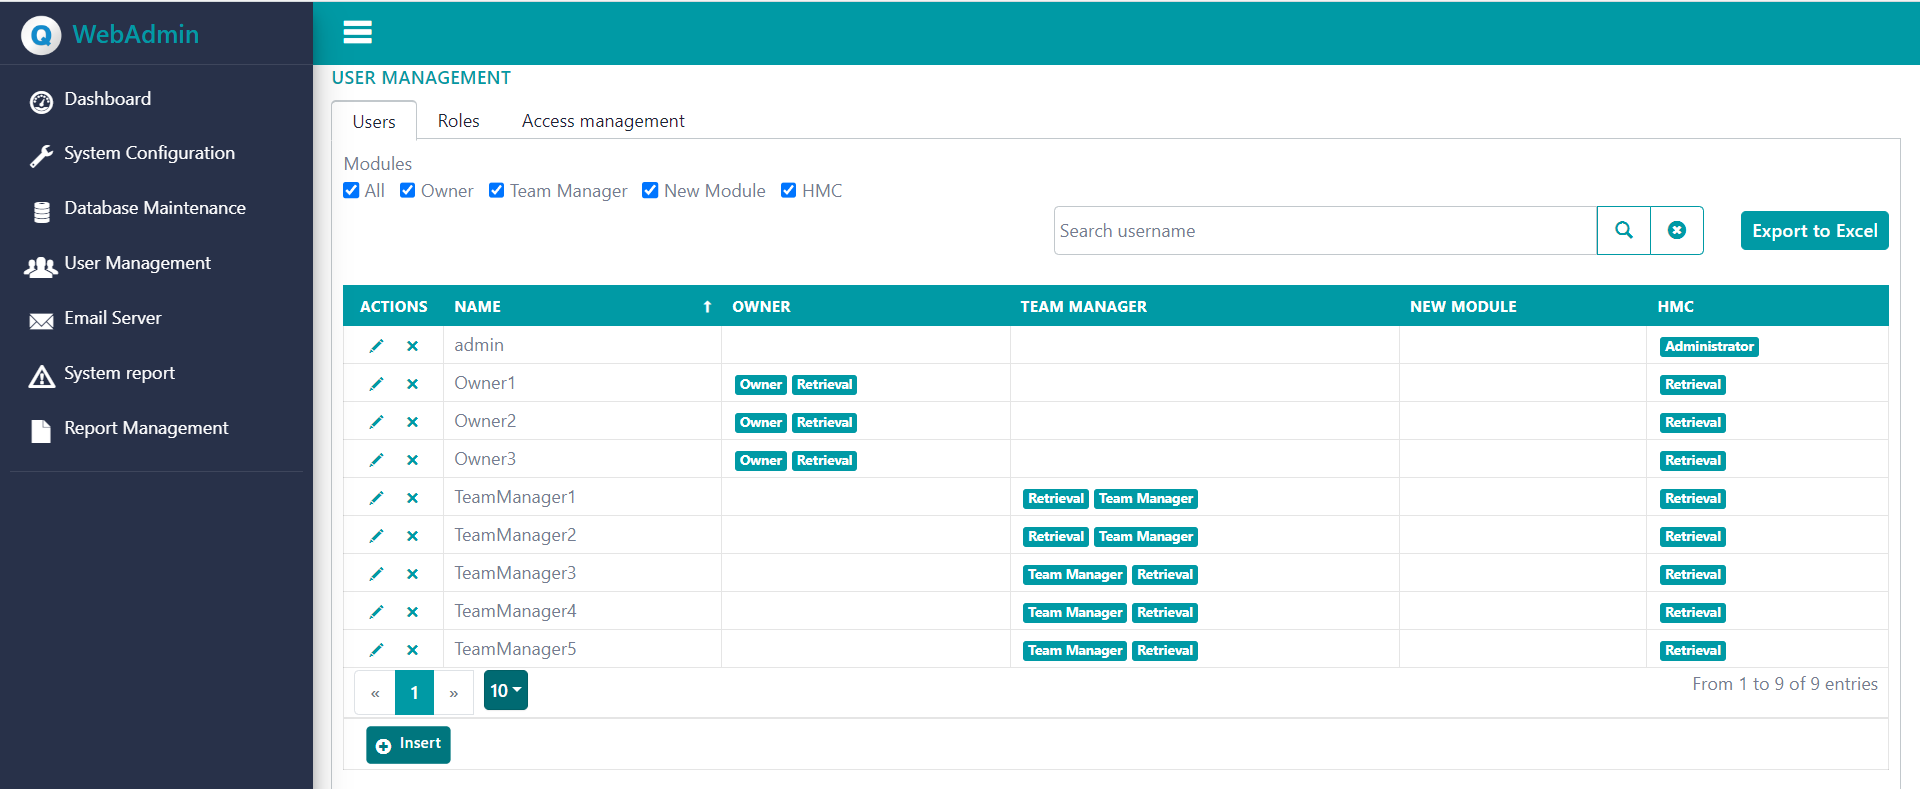1920x789 pixels.
Task: Edit TeamManager3 with the pencil icon
Action: coord(376,574)
